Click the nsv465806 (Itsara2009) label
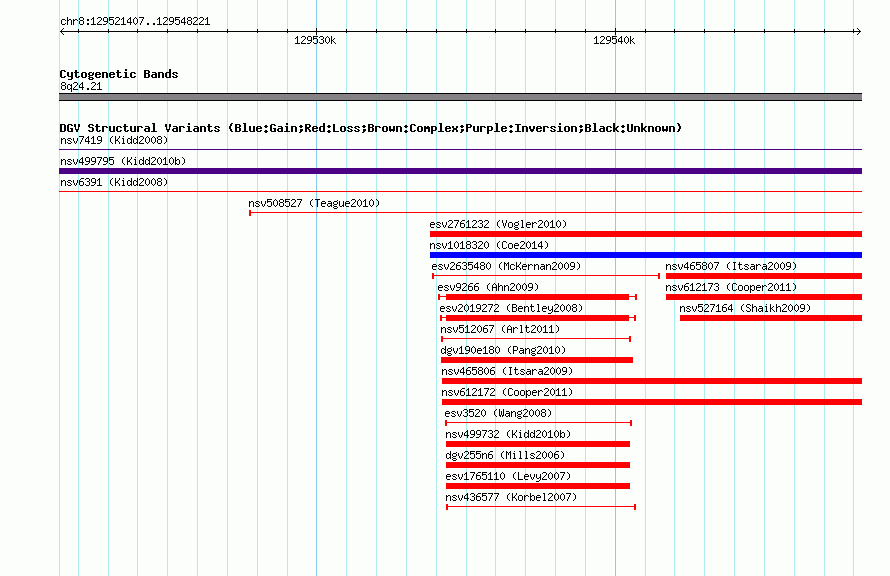Screen dimensions: 890x576 point(507,371)
